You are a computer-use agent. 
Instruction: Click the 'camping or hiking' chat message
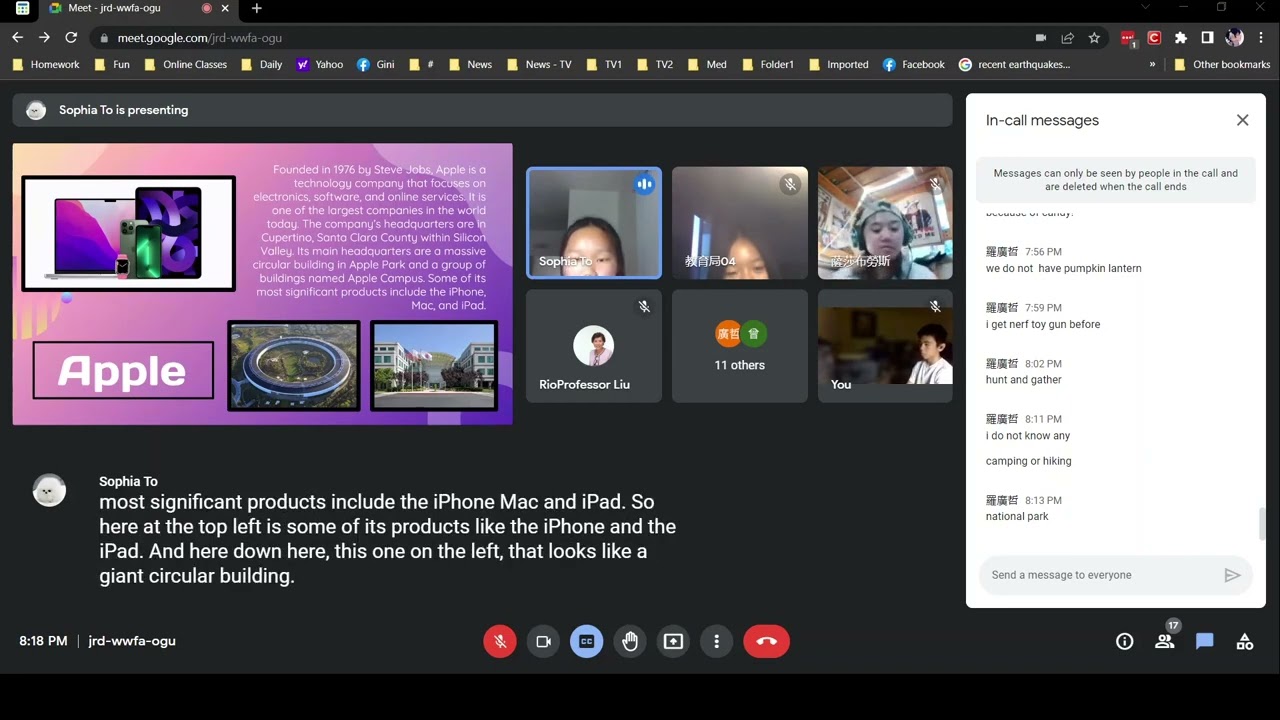(x=1029, y=461)
